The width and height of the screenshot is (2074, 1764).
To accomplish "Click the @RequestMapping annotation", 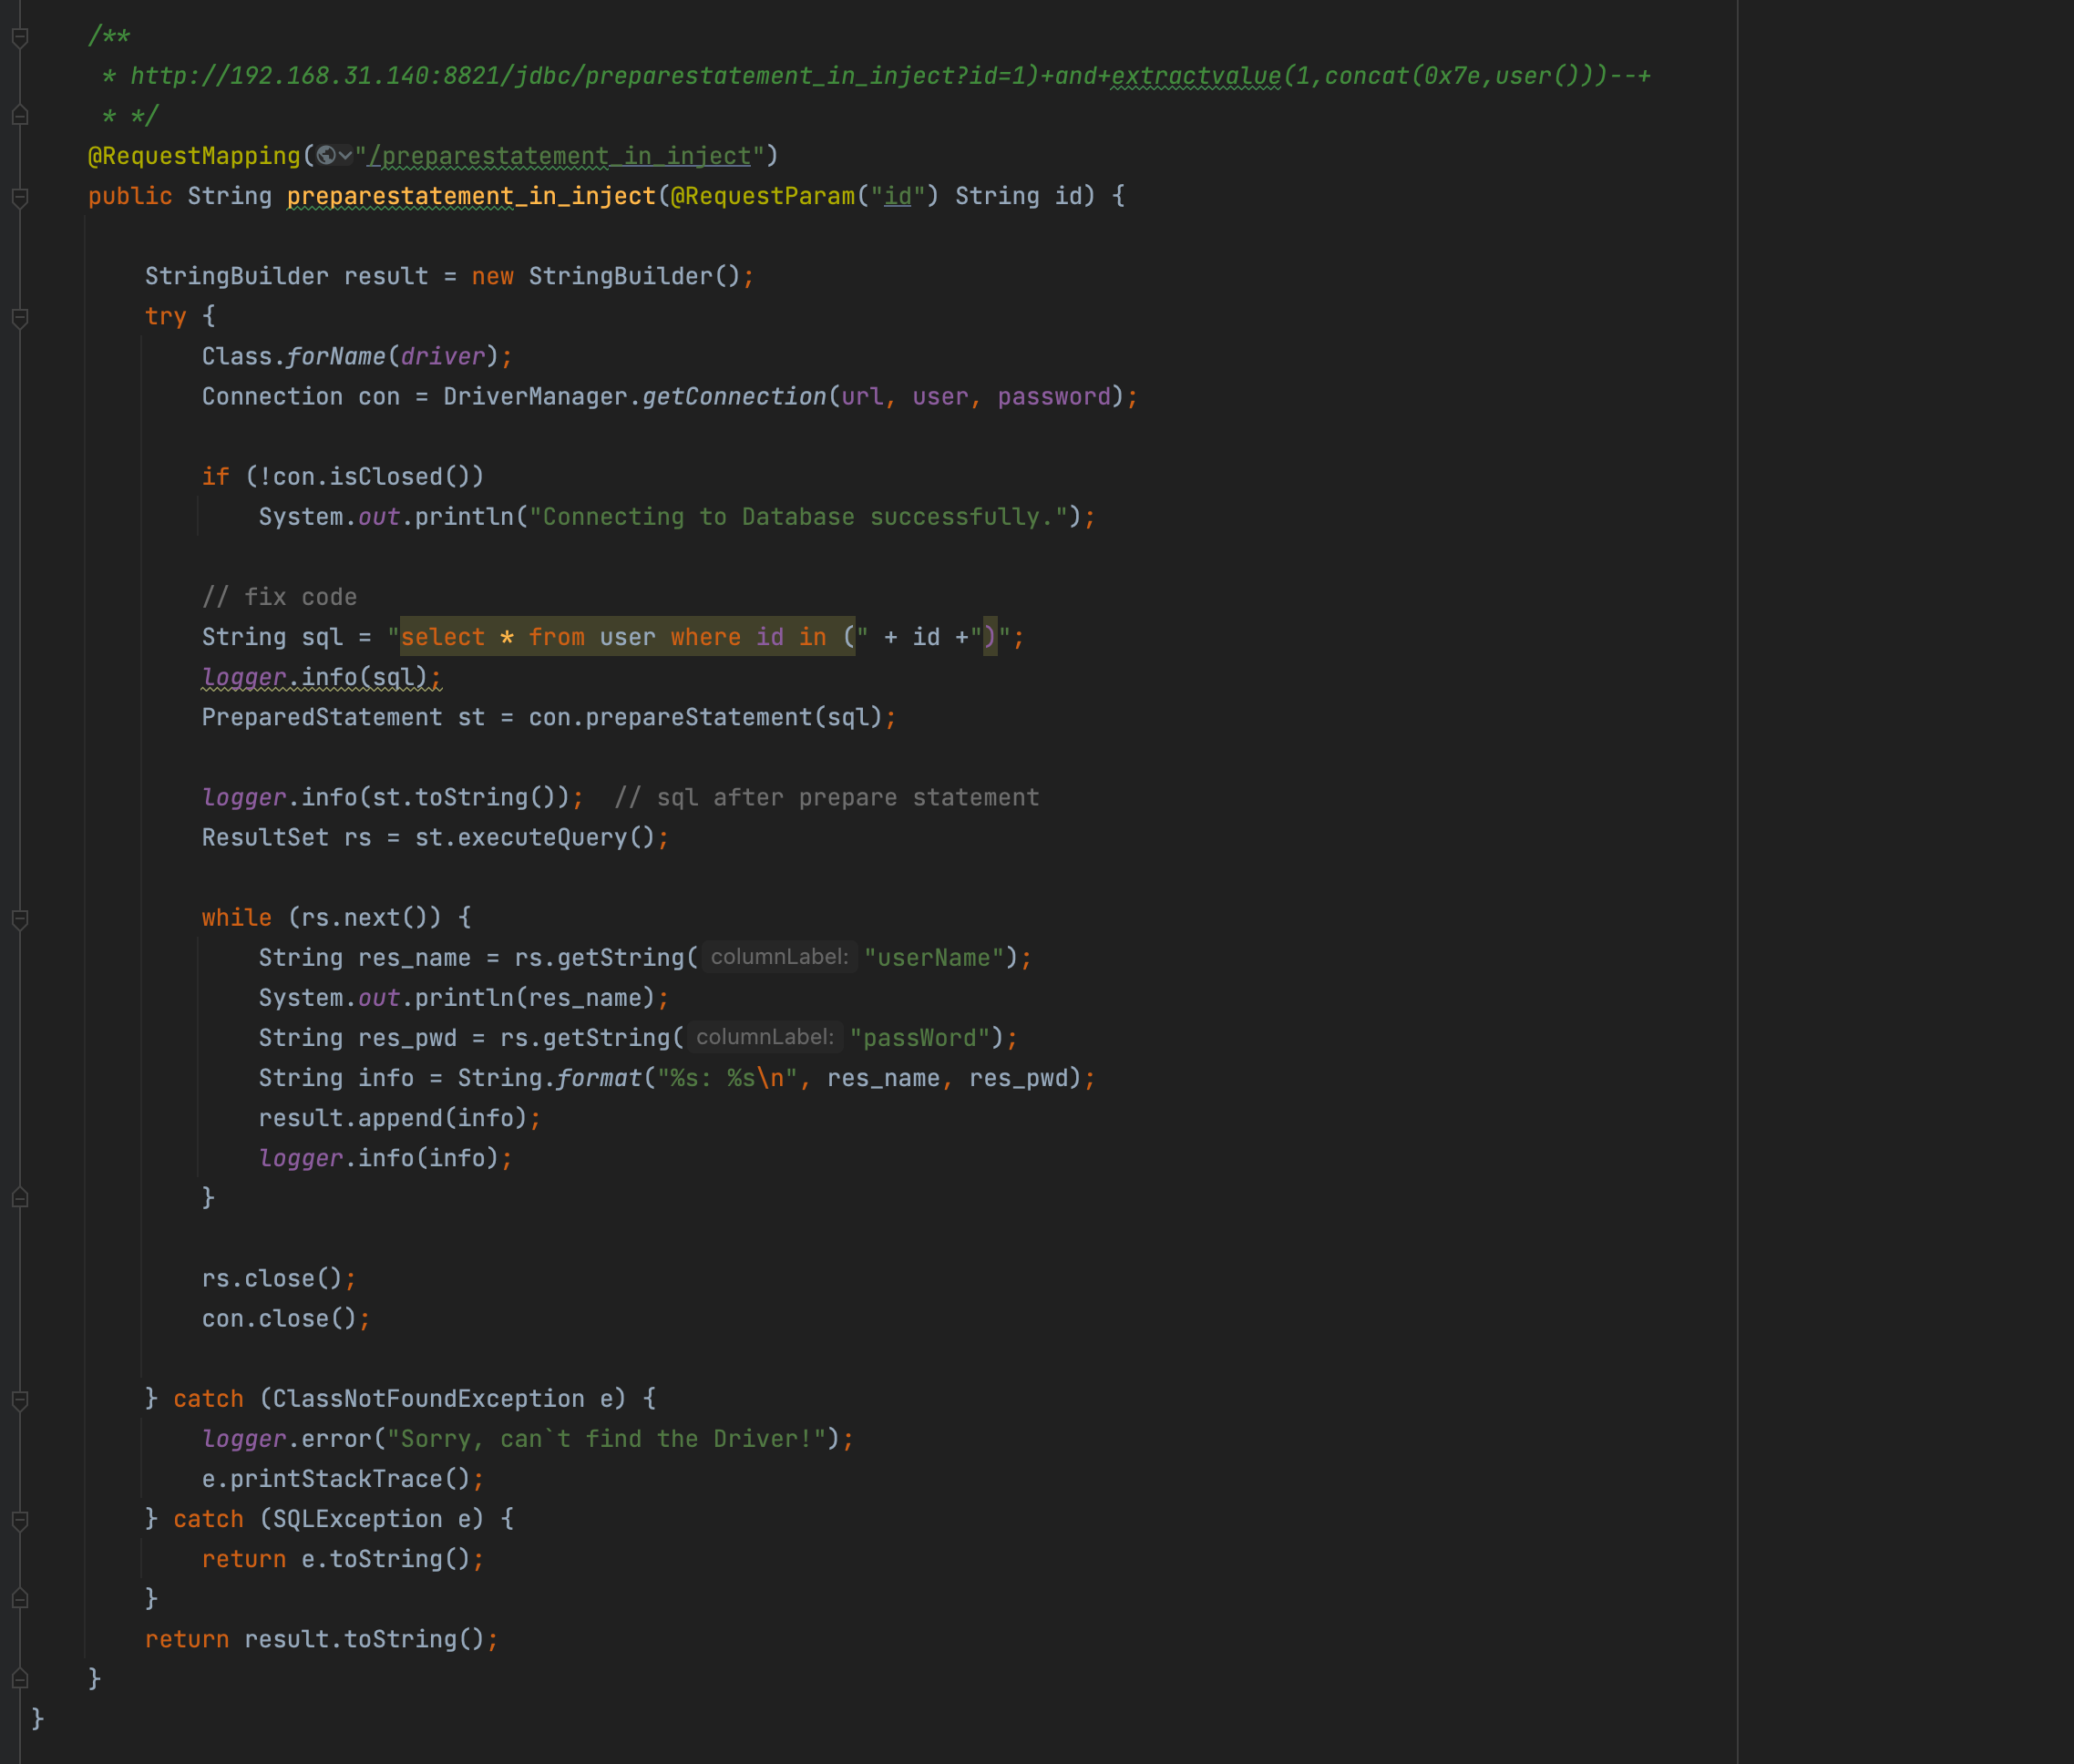I will (x=194, y=157).
